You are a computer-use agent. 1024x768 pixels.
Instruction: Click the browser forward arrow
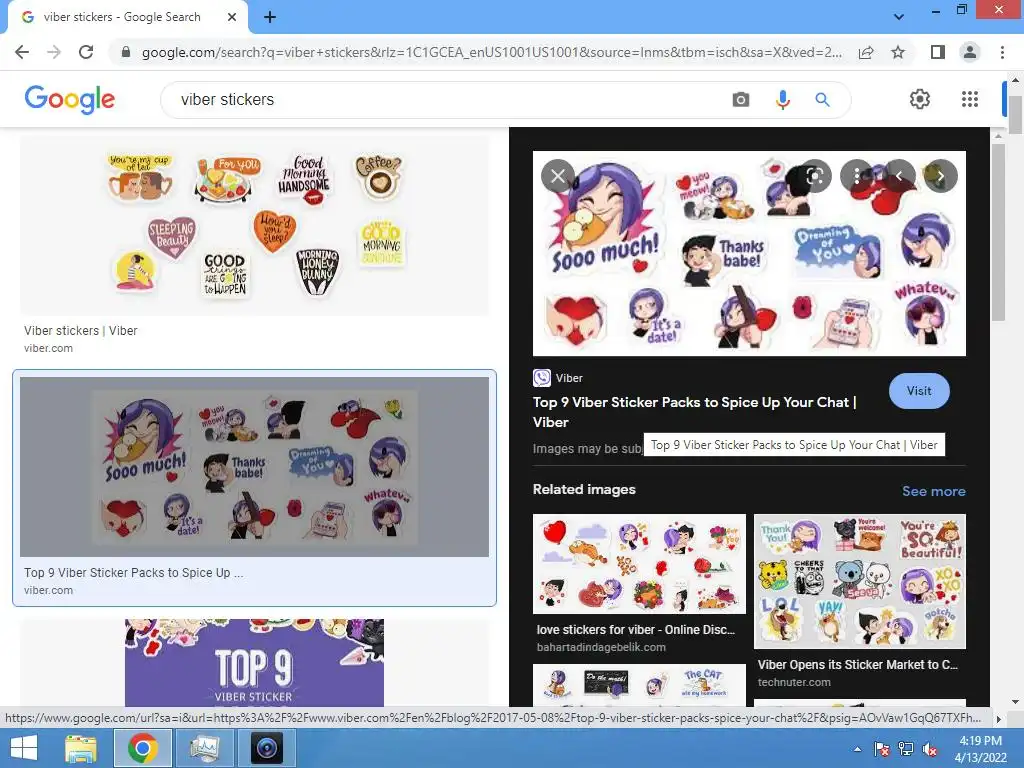[x=54, y=52]
